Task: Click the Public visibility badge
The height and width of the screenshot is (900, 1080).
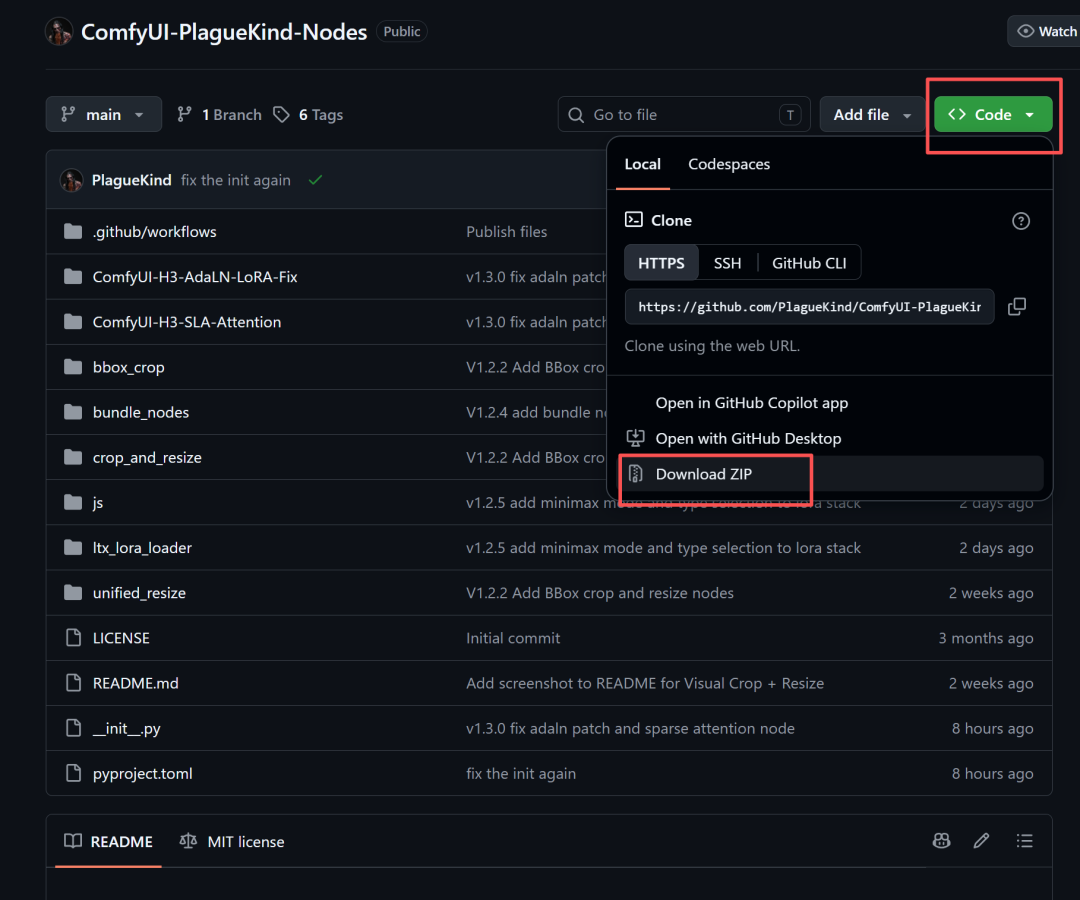Action: (402, 31)
